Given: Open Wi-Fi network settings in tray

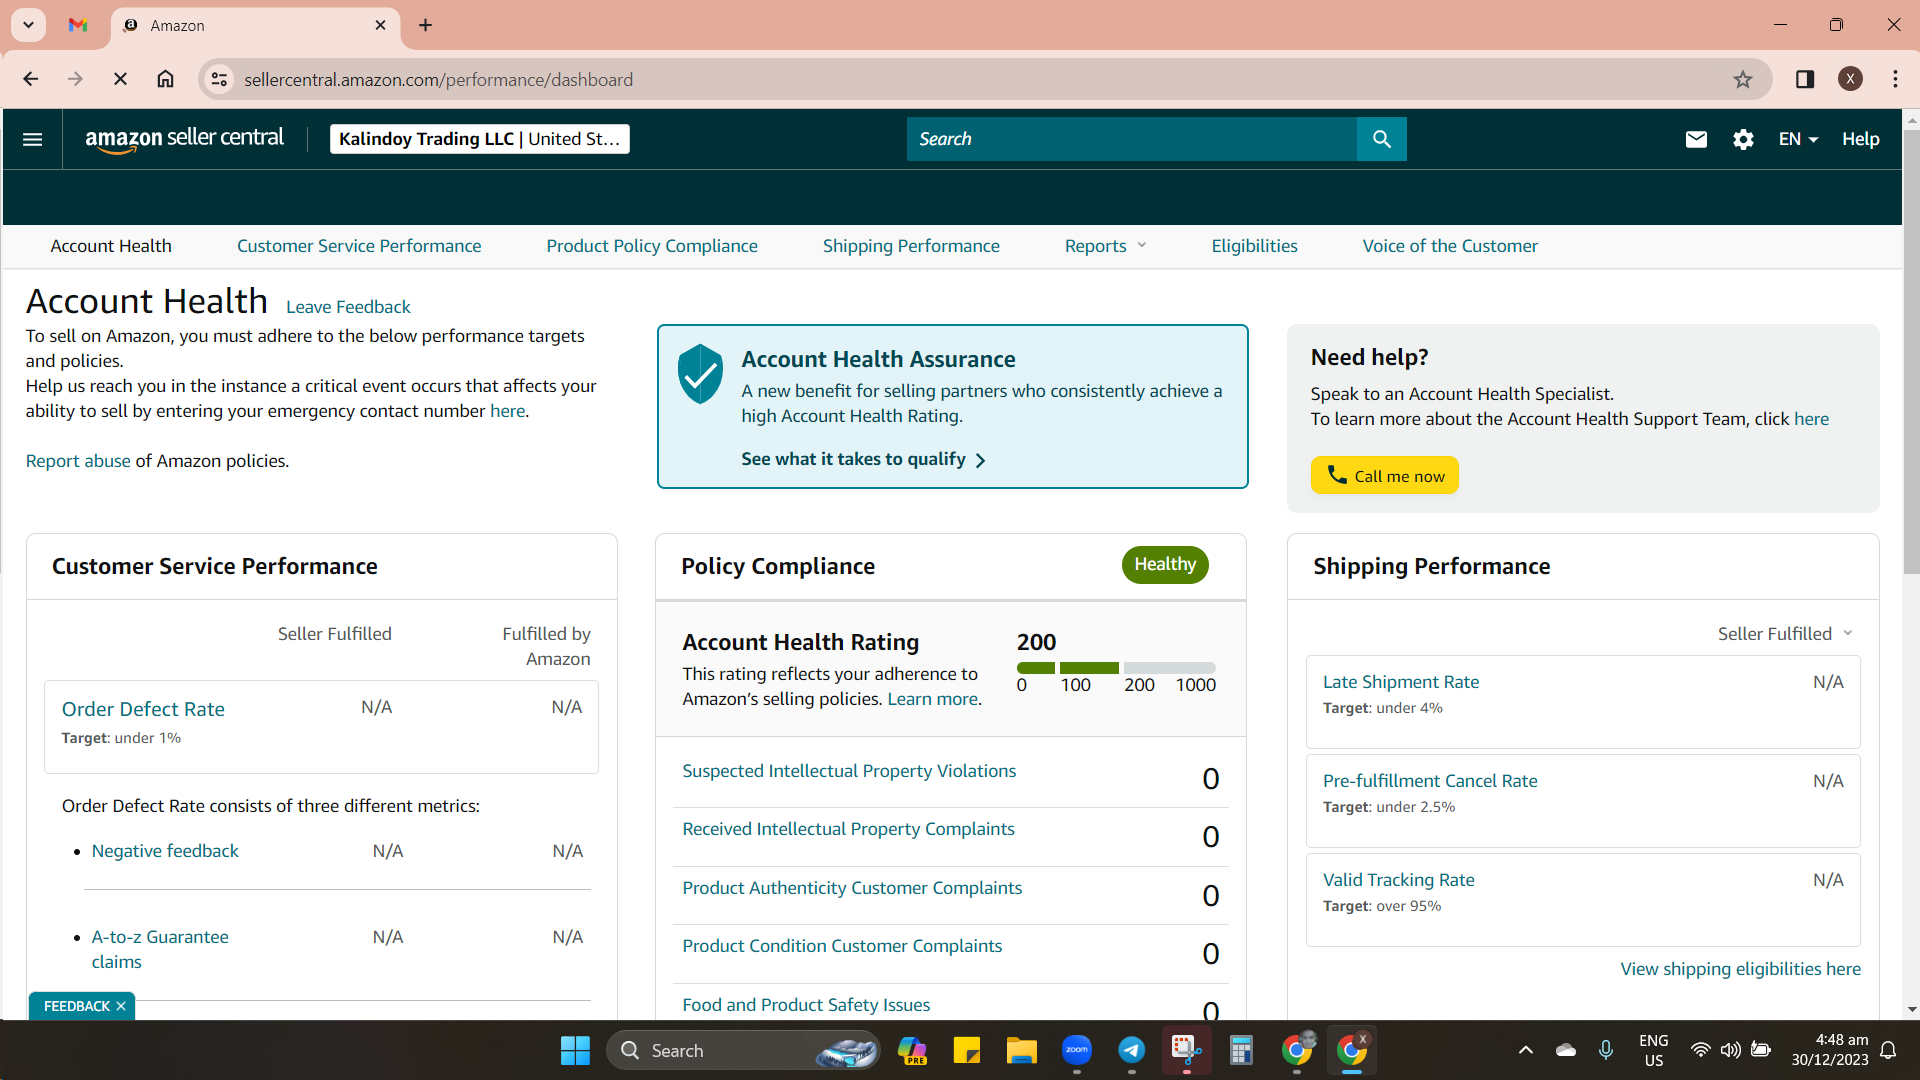Looking at the screenshot, I should pyautogui.click(x=1700, y=1050).
